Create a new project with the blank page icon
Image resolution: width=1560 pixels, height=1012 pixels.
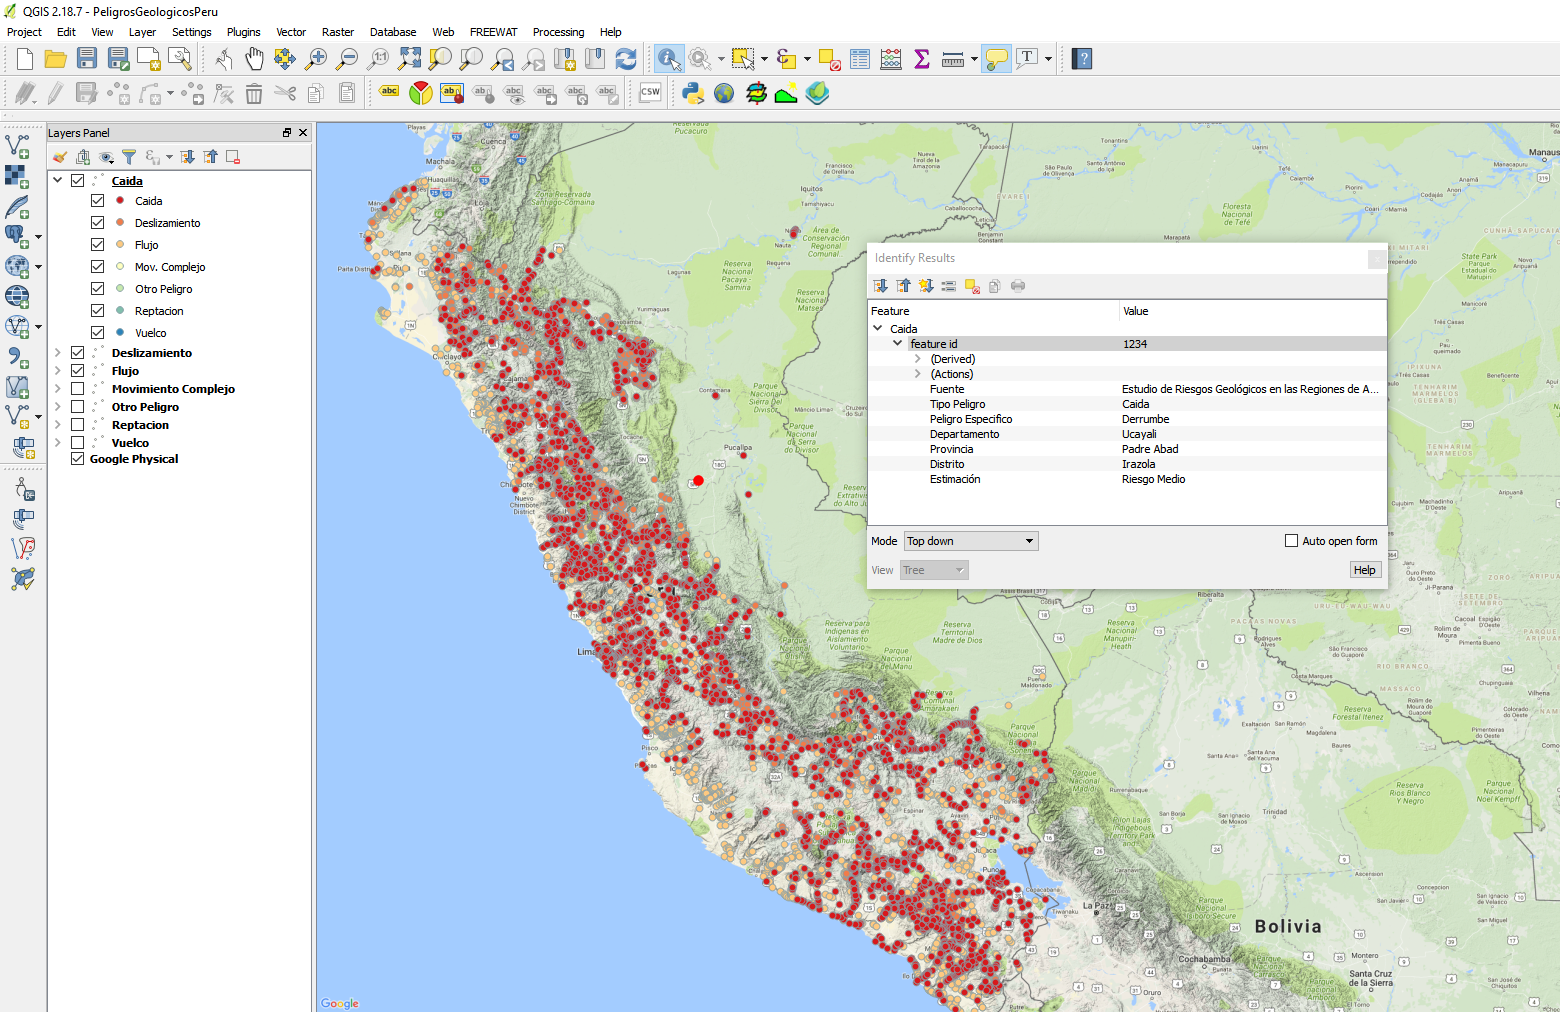click(x=25, y=59)
